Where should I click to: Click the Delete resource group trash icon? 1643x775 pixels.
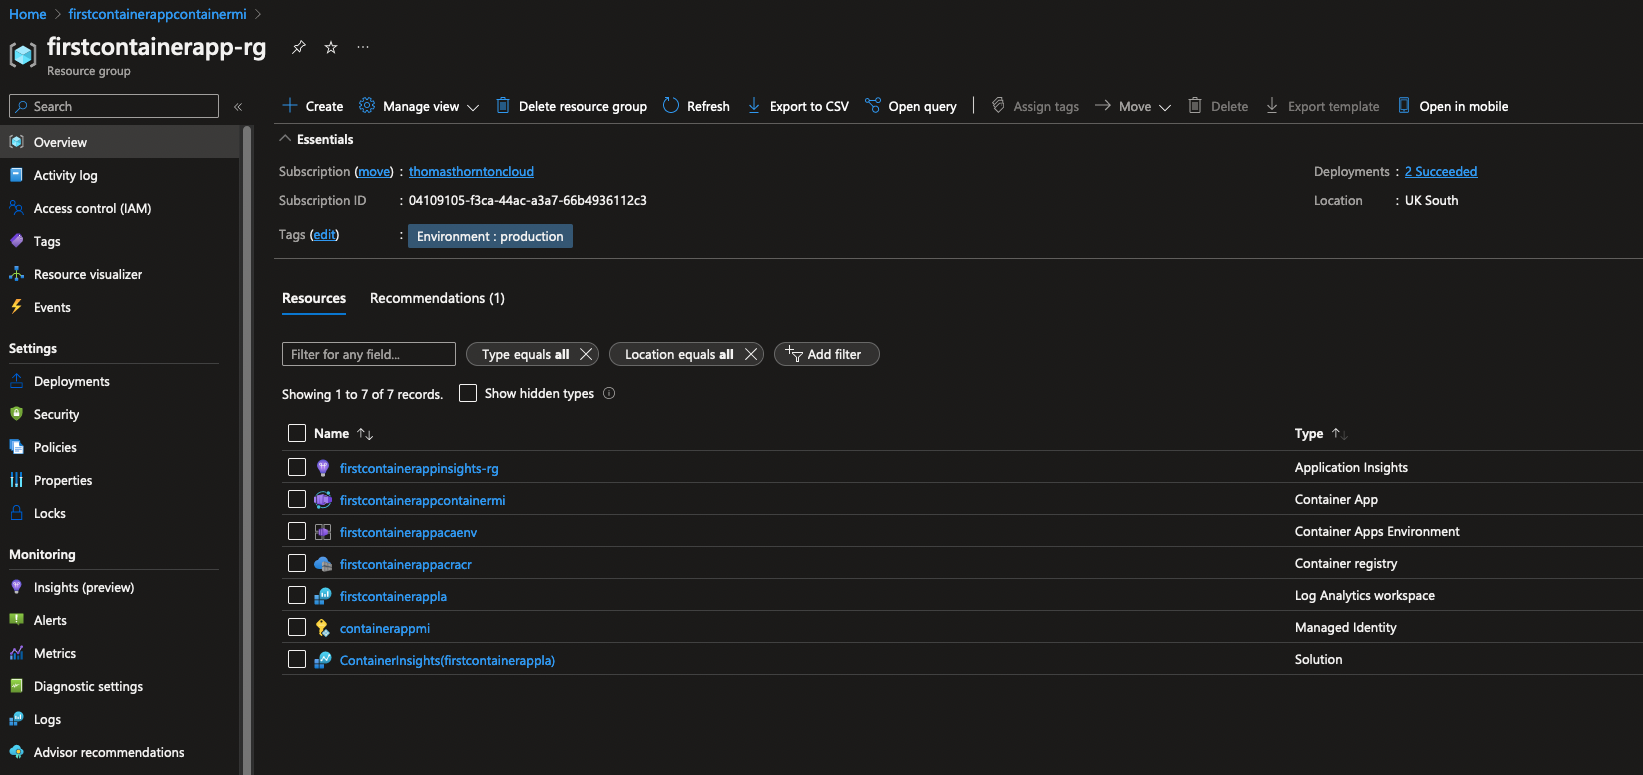coord(503,105)
